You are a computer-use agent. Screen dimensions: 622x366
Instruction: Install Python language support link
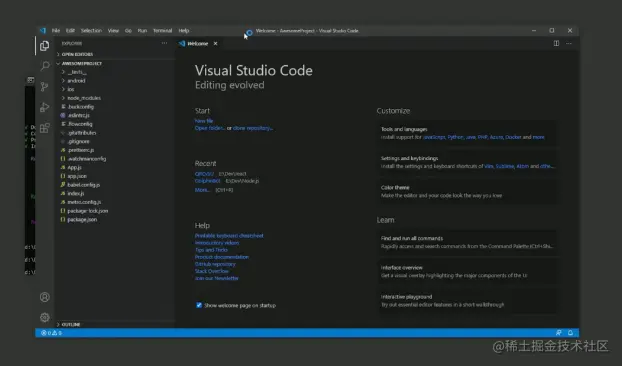point(455,137)
